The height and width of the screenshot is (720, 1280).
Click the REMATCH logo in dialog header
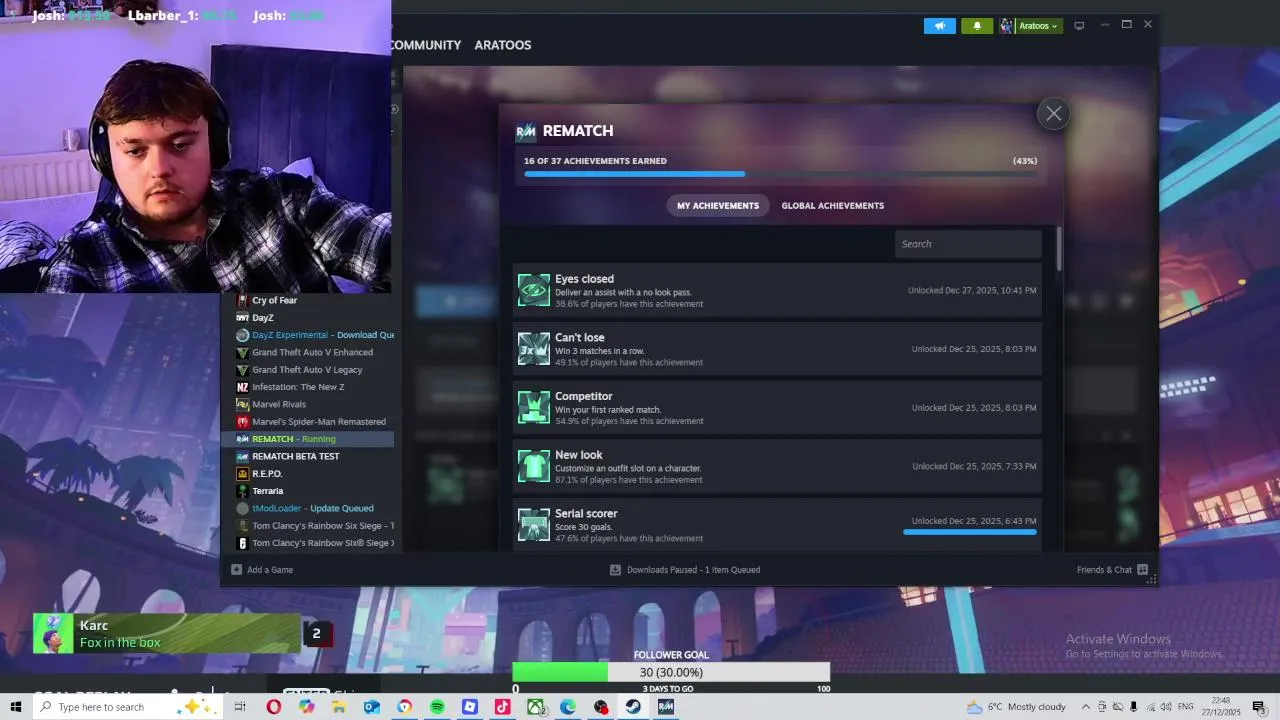tap(526, 132)
